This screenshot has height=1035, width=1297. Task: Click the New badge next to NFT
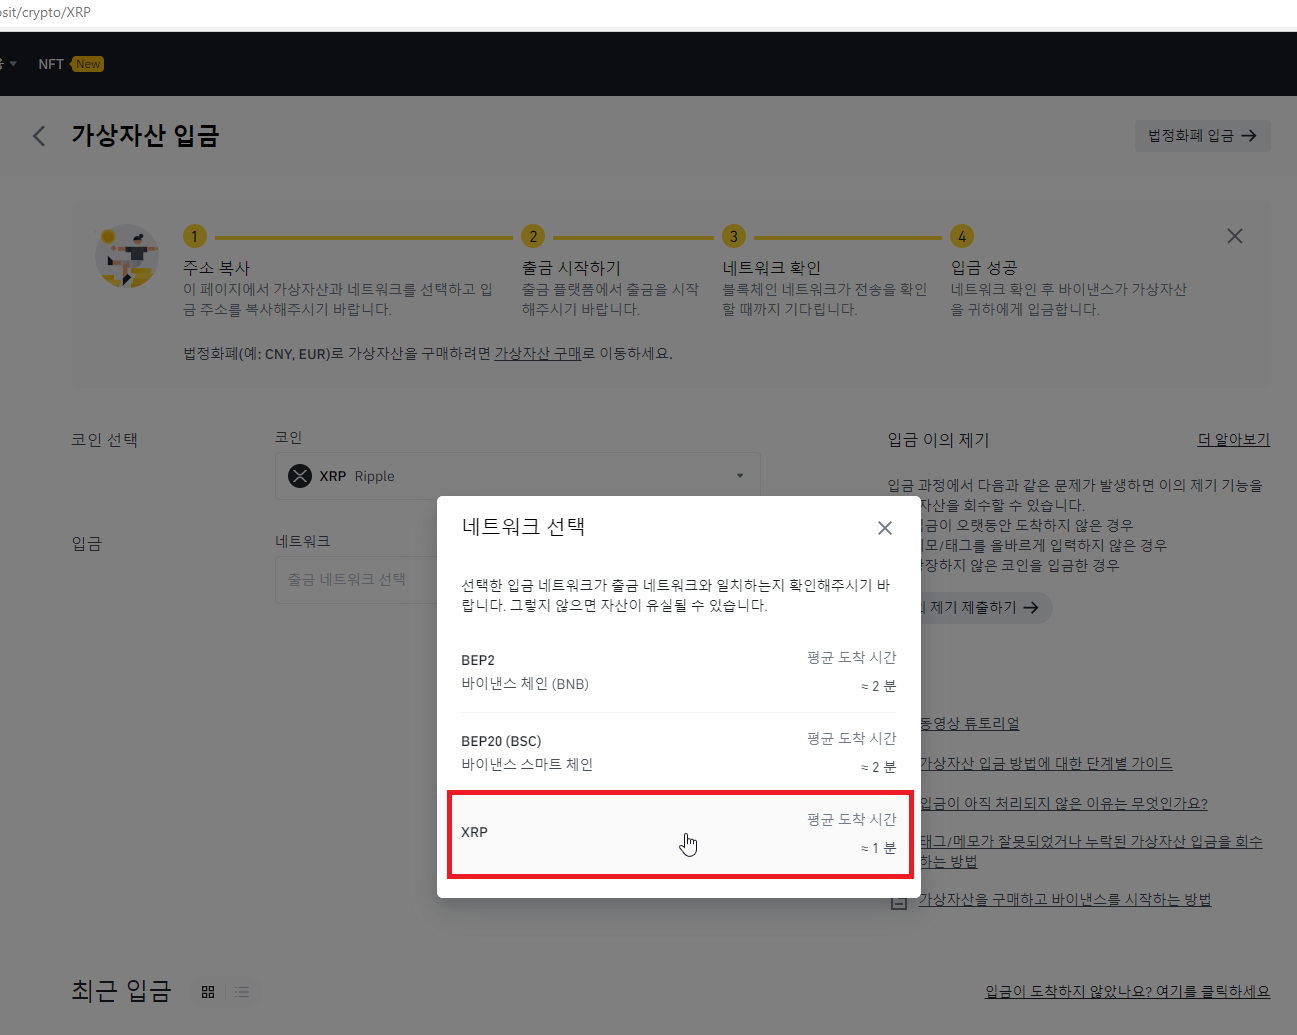88,64
